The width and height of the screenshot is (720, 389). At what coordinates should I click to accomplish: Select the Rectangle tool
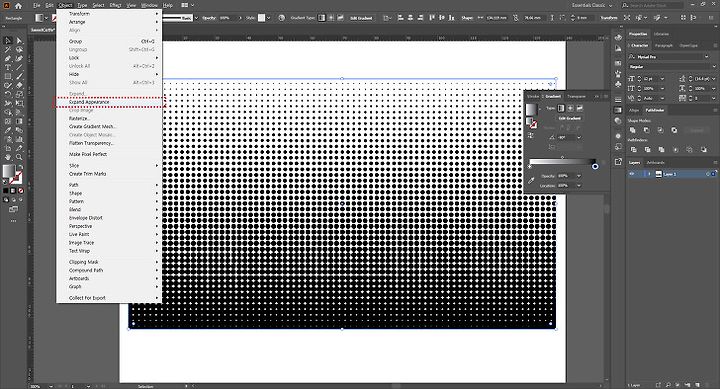point(8,76)
